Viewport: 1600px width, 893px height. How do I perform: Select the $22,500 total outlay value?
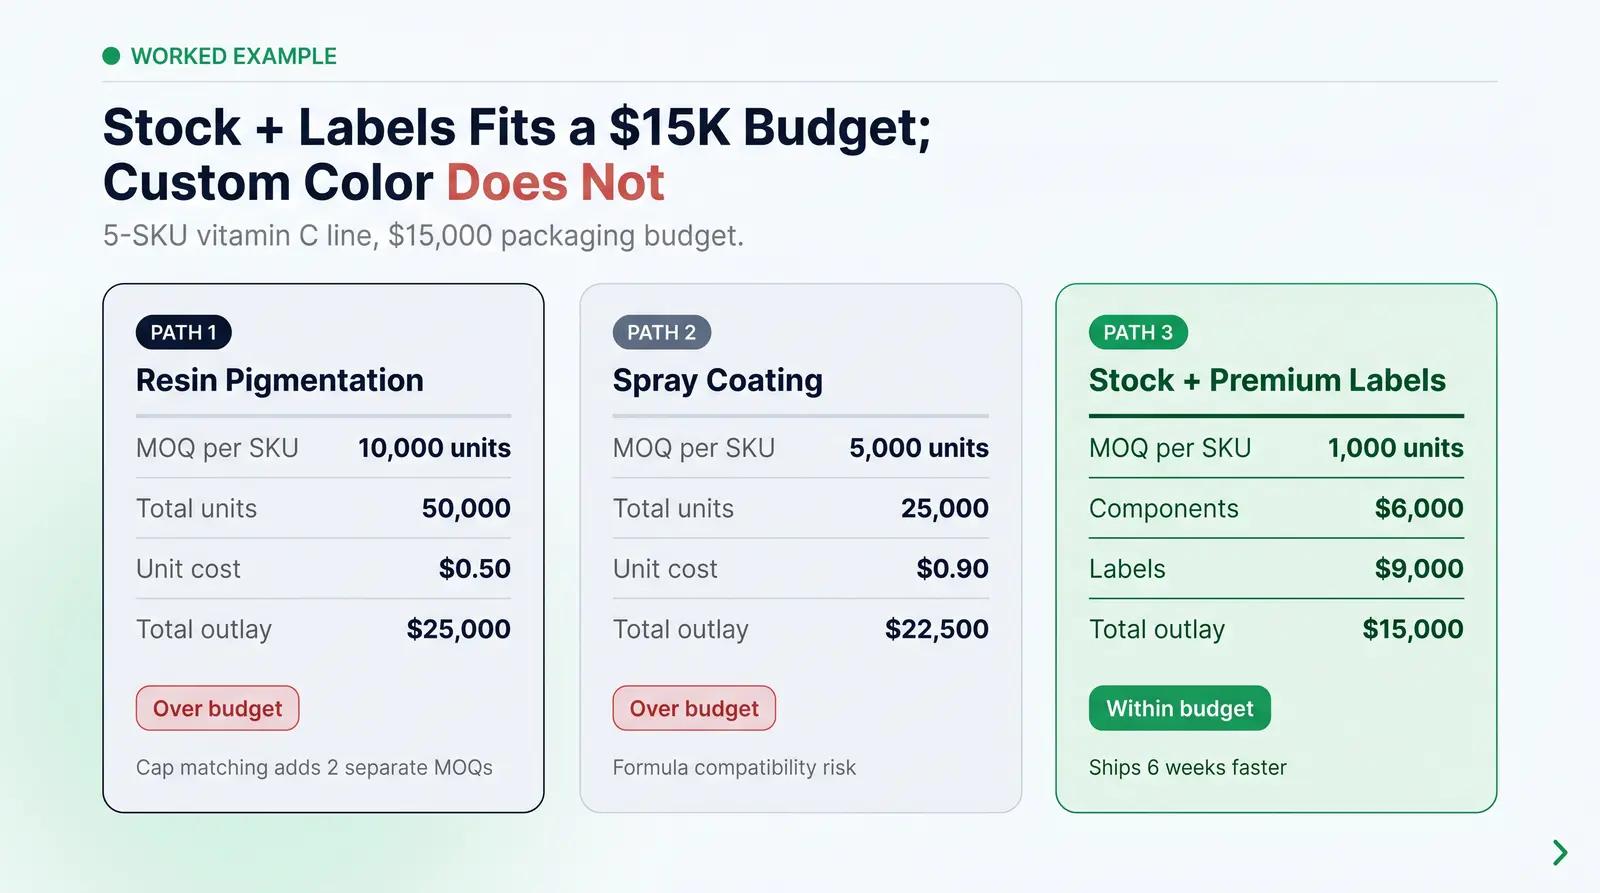point(937,629)
